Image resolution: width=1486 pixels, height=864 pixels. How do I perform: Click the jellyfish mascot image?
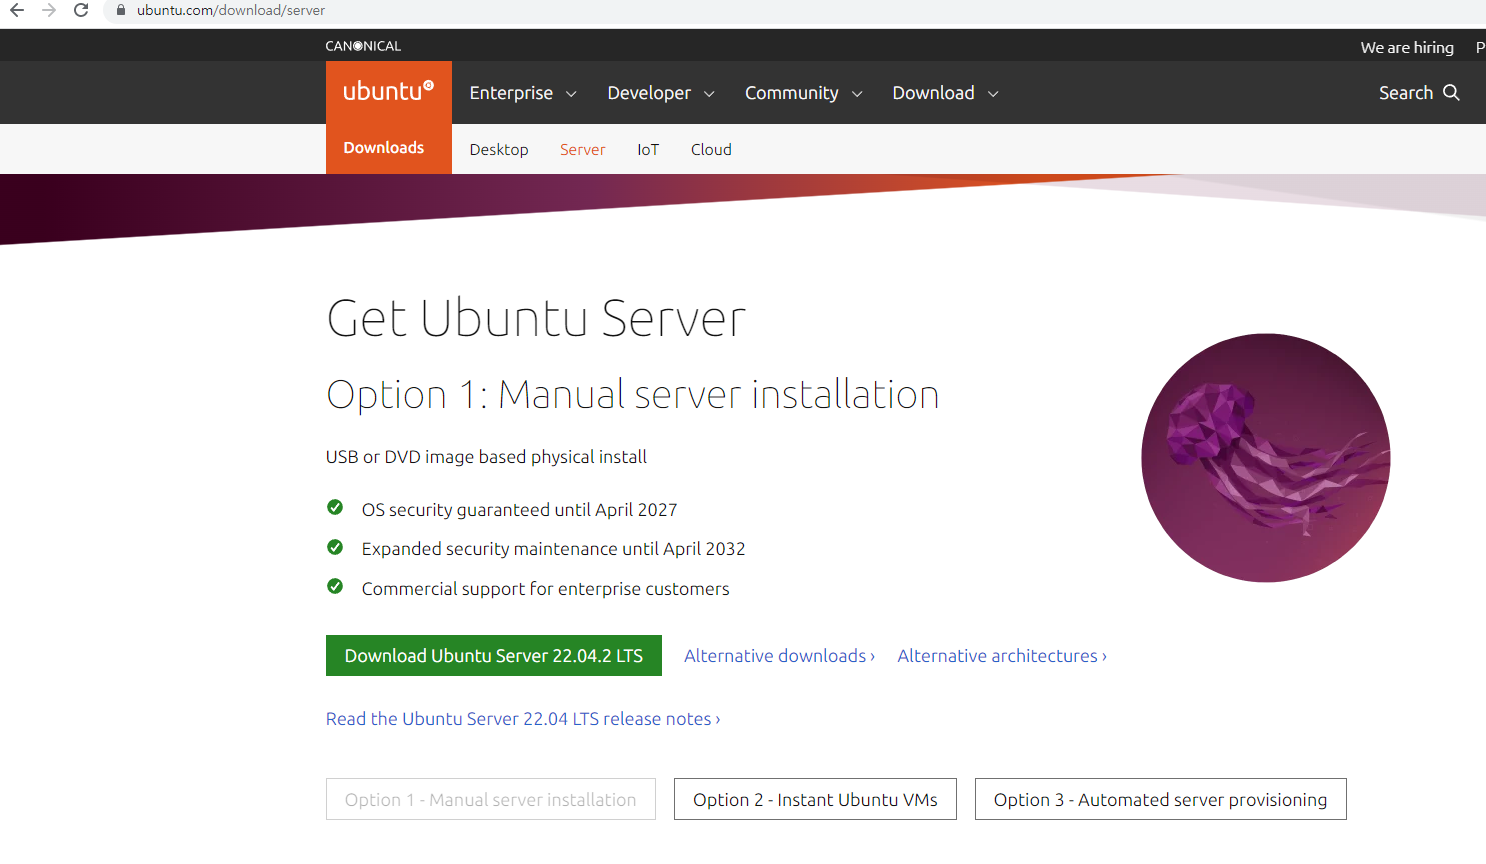tap(1266, 458)
